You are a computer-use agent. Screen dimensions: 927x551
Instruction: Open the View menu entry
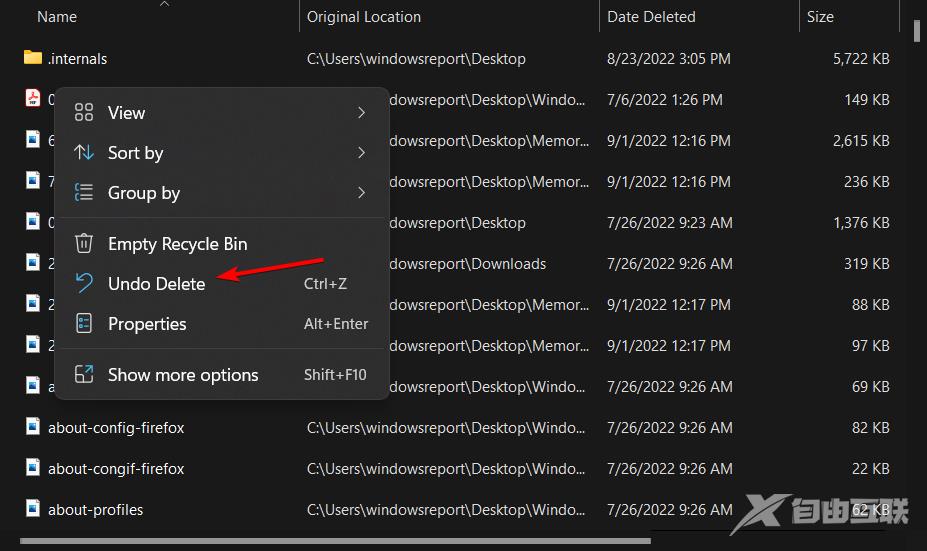(221, 112)
